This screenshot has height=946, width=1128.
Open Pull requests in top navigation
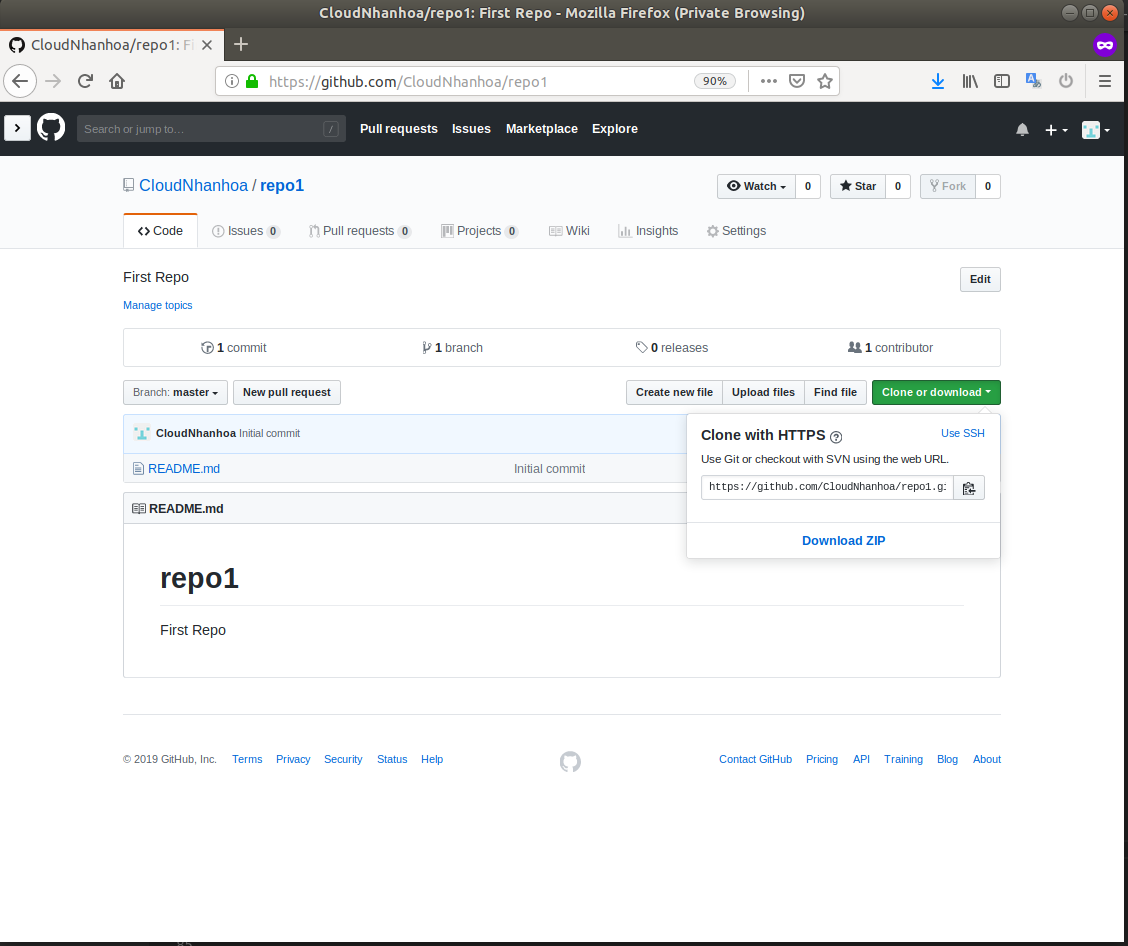click(x=399, y=129)
